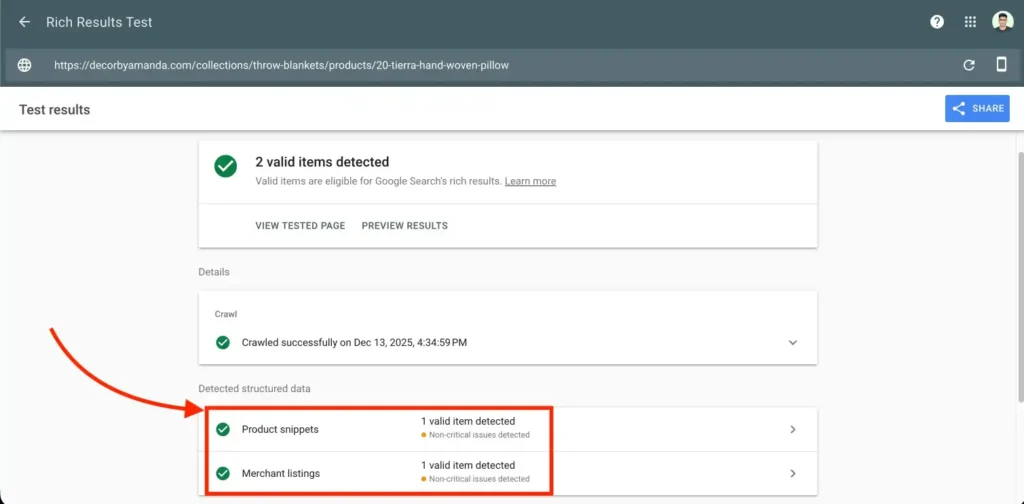Screen dimensions: 1024x504
Task: Click the Share button
Action: [x=977, y=109]
